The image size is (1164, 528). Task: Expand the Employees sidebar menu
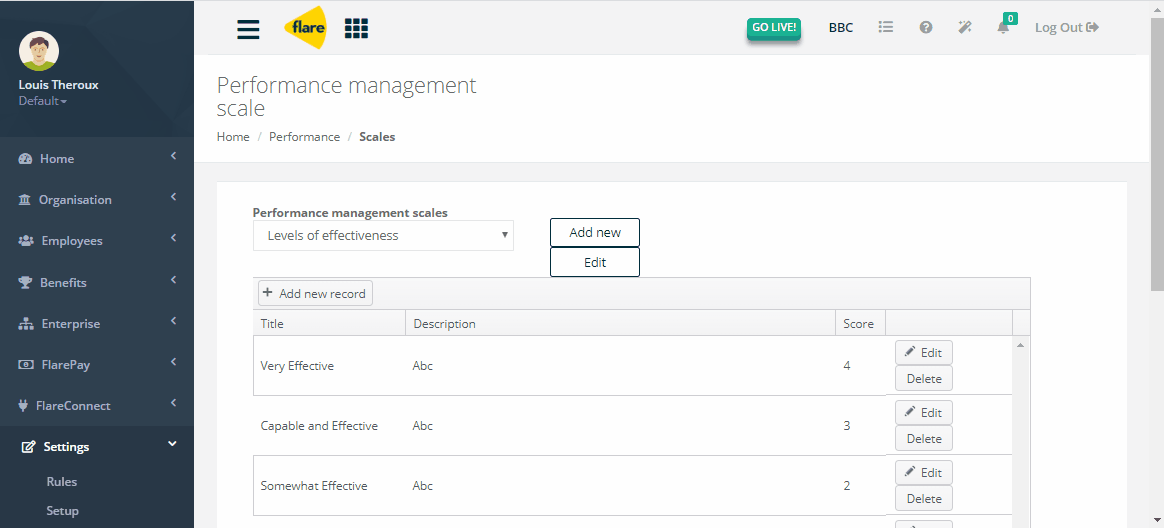173,238
